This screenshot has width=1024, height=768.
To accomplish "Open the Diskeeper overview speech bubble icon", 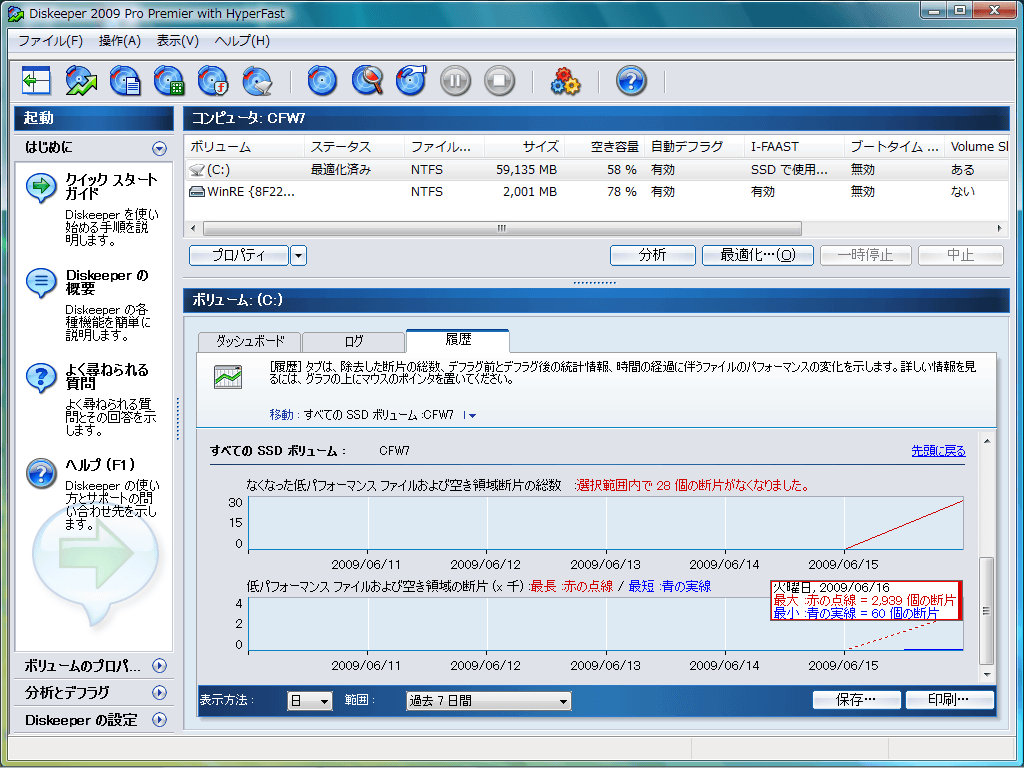I will pyautogui.click(x=41, y=283).
